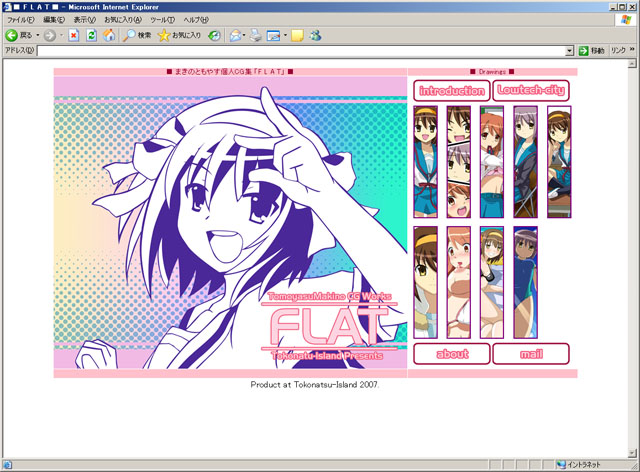Viewport: 640px width, 472px height.
Task: Open bottom-row thumbnail of girl winking in swimsuit
Action: (492, 283)
